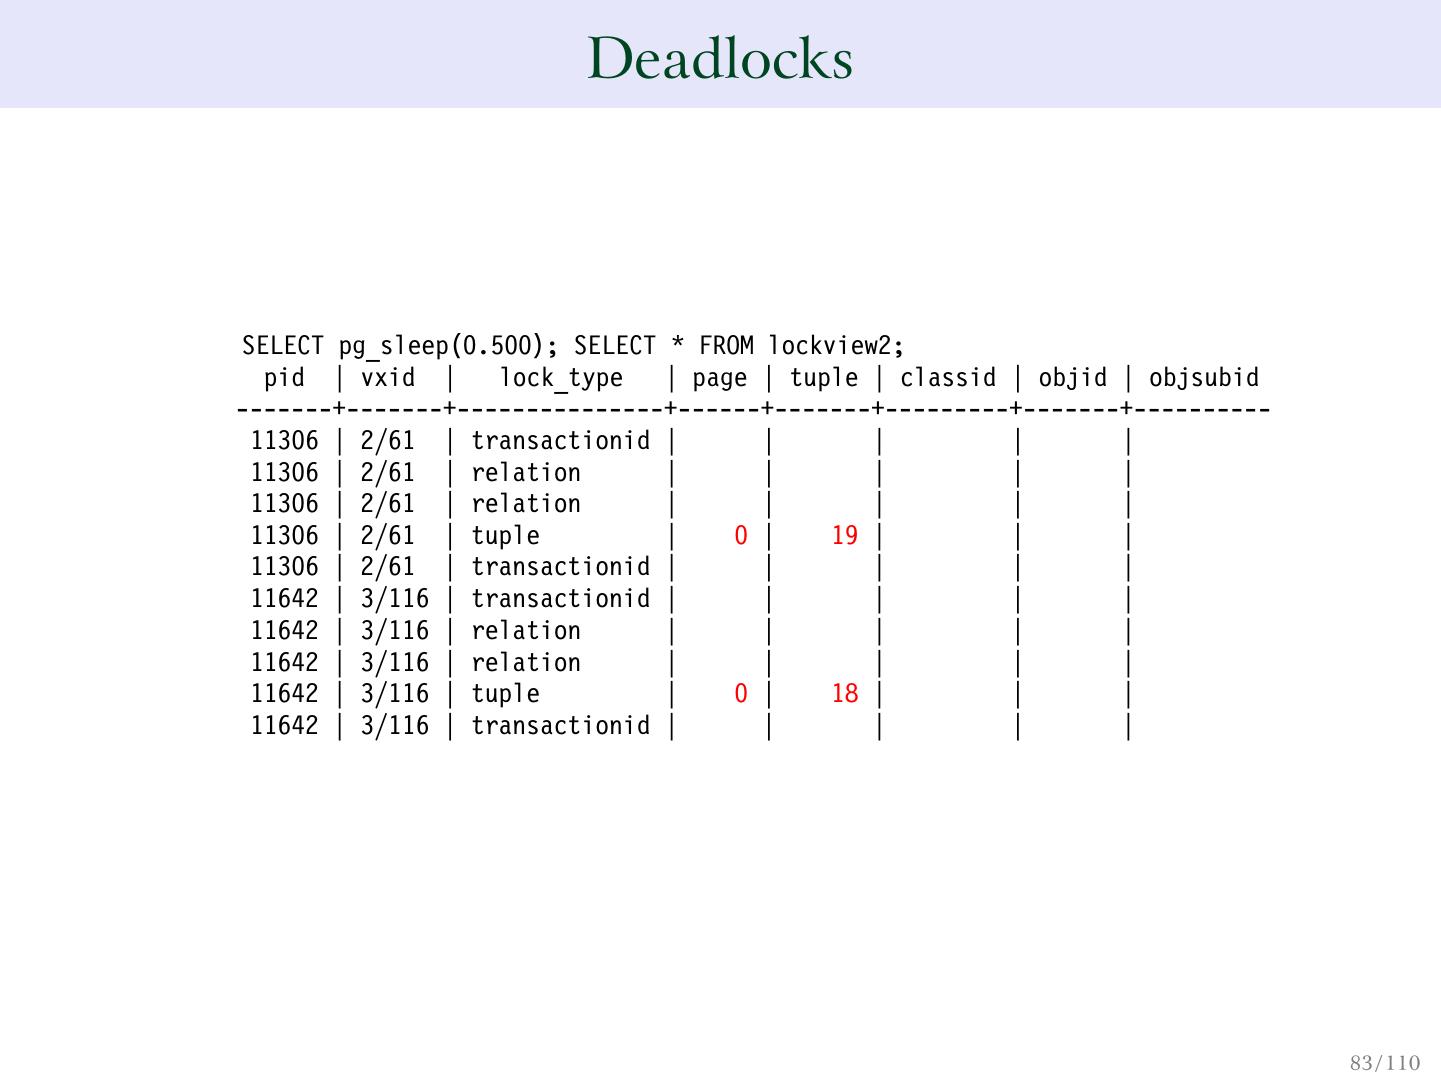Click the page column header
The image size is (1441, 1081).
(719, 378)
